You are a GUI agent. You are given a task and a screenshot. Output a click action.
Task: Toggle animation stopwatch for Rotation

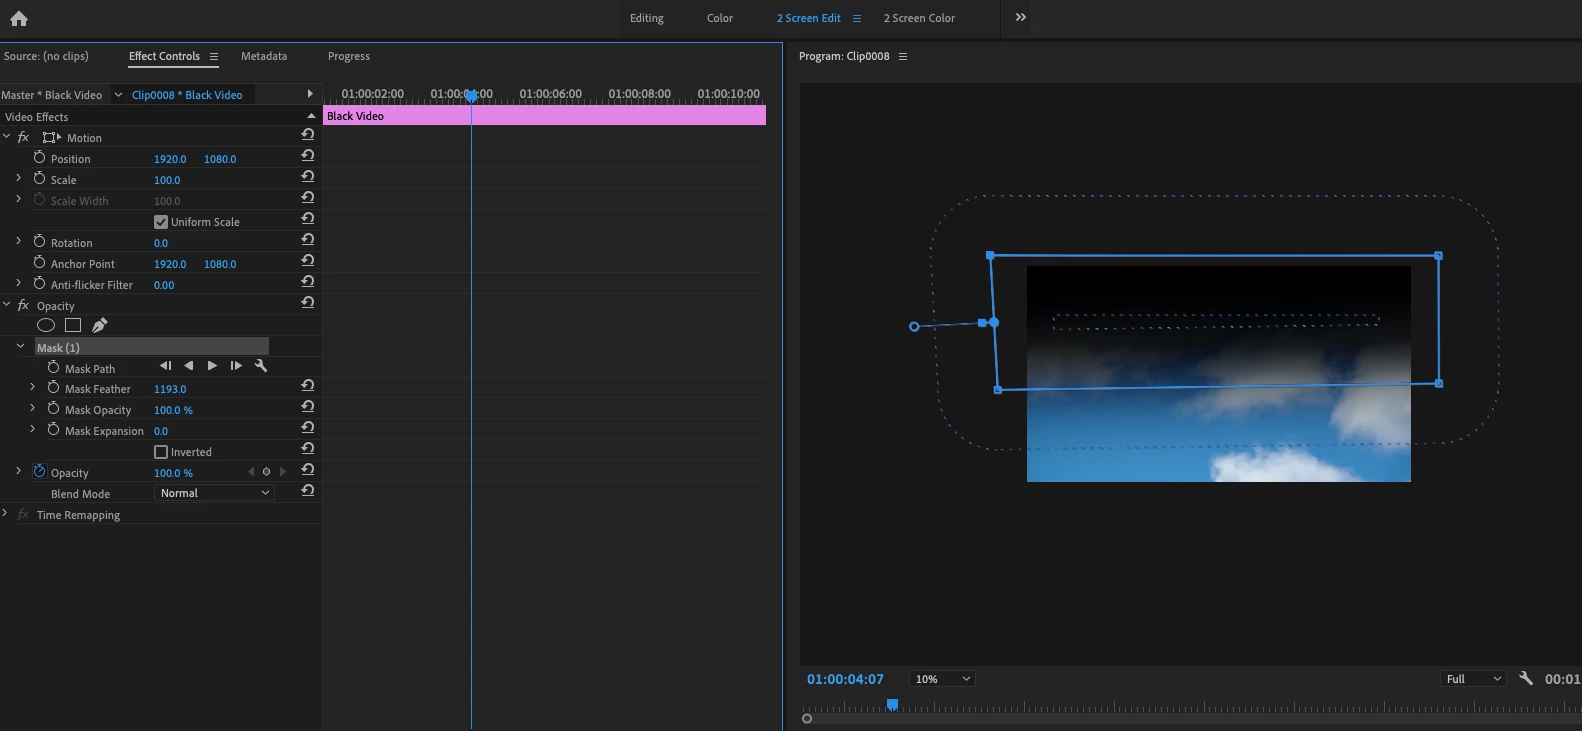[x=40, y=241]
